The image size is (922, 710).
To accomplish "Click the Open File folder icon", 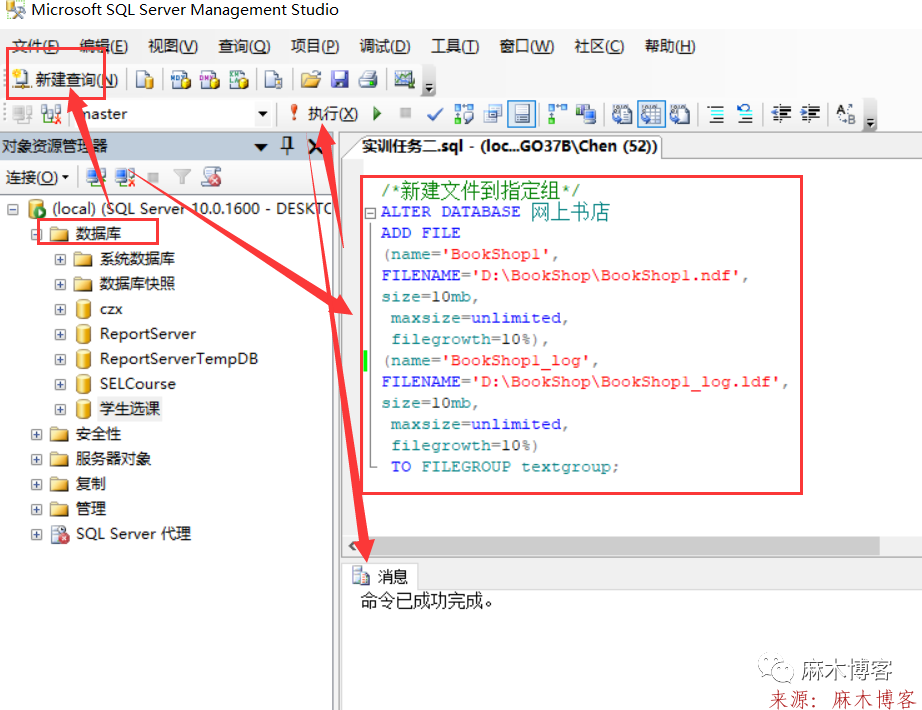I will pyautogui.click(x=310, y=79).
